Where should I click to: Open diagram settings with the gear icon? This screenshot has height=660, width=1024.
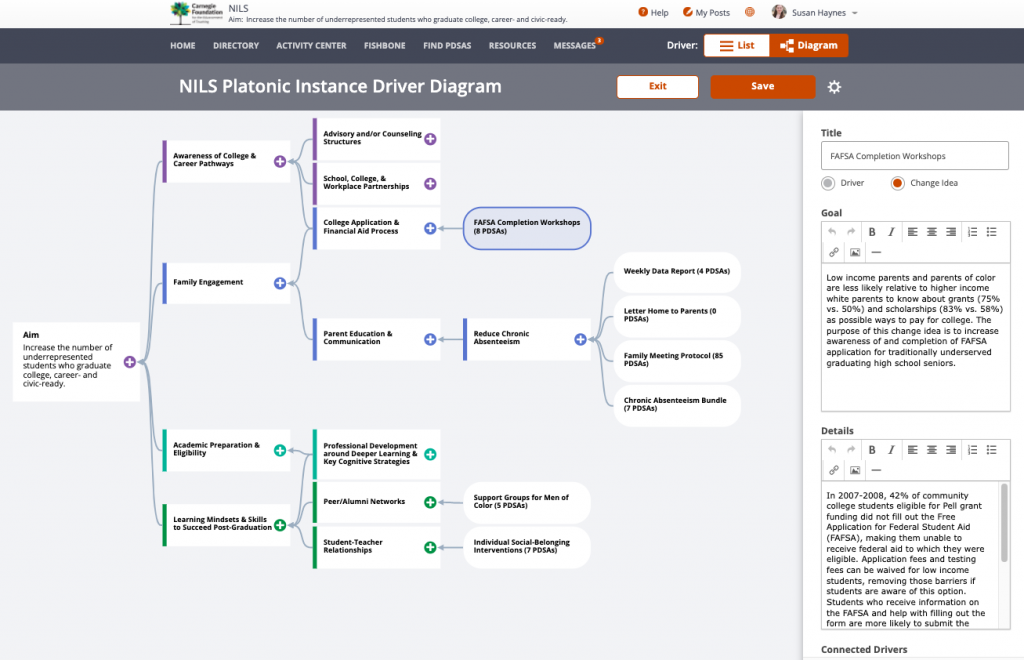(834, 87)
